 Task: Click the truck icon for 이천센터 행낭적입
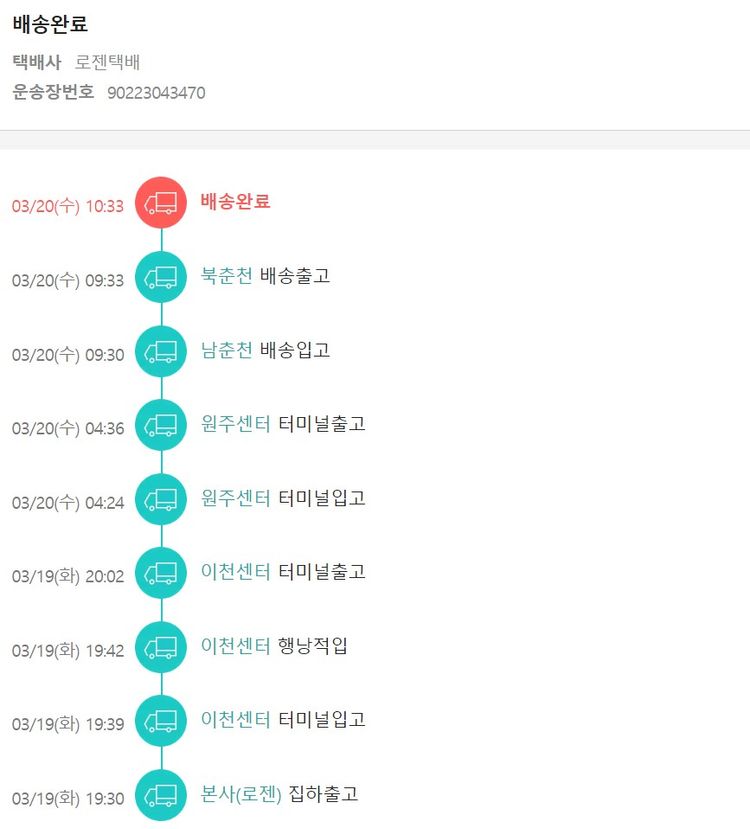161,647
